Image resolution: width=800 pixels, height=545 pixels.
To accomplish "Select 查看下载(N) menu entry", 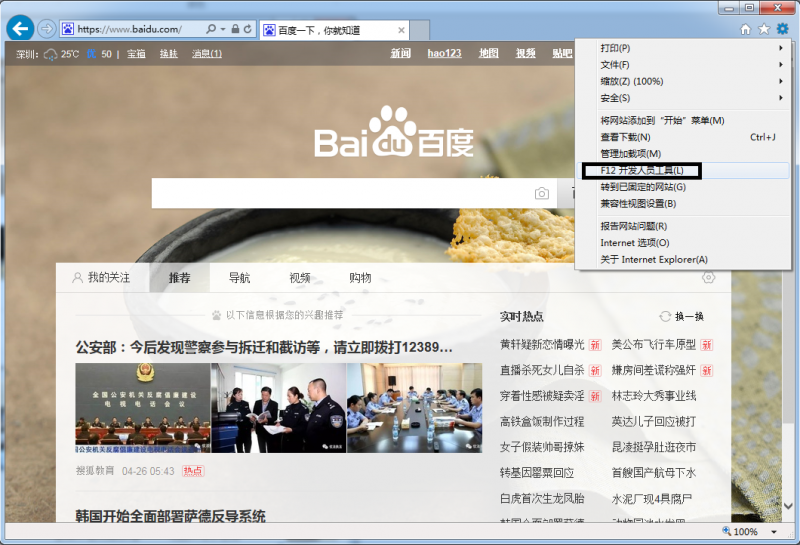I will 683,137.
